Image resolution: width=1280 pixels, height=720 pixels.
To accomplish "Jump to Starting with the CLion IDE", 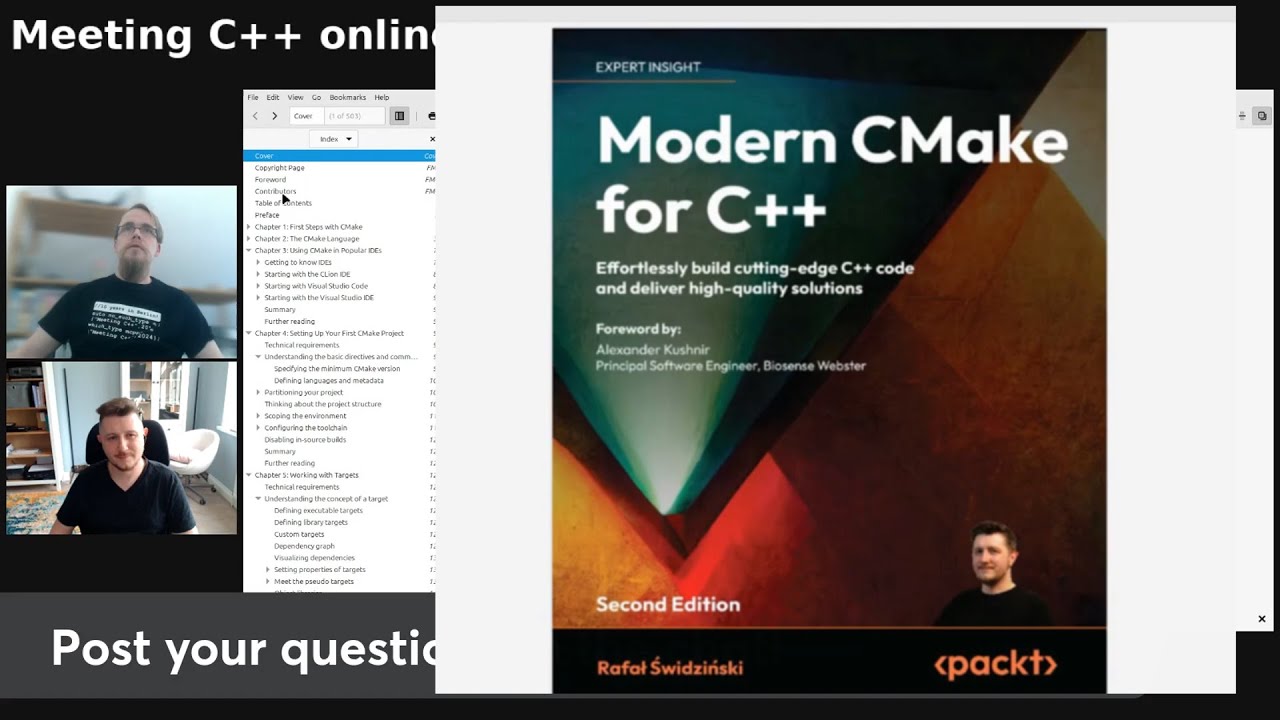I will pos(307,274).
